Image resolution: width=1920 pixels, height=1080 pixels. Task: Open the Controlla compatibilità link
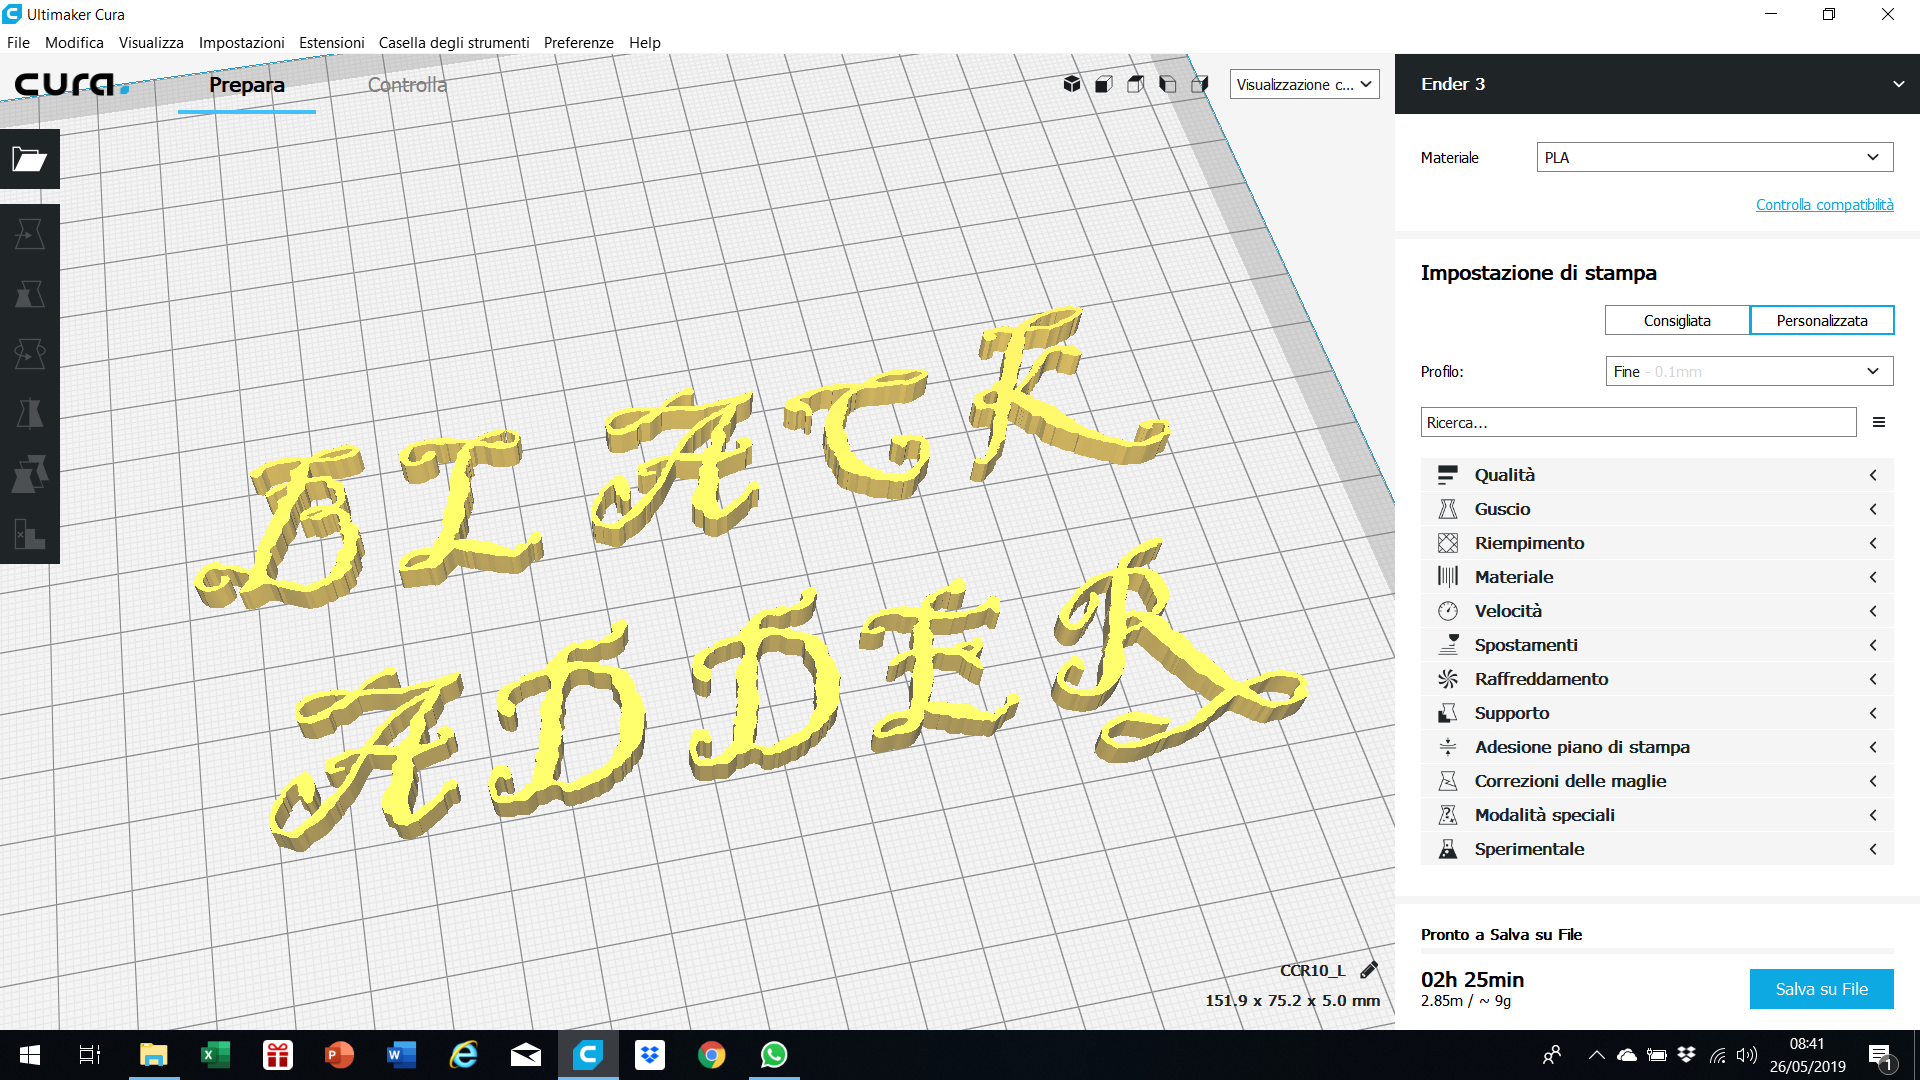(1824, 205)
